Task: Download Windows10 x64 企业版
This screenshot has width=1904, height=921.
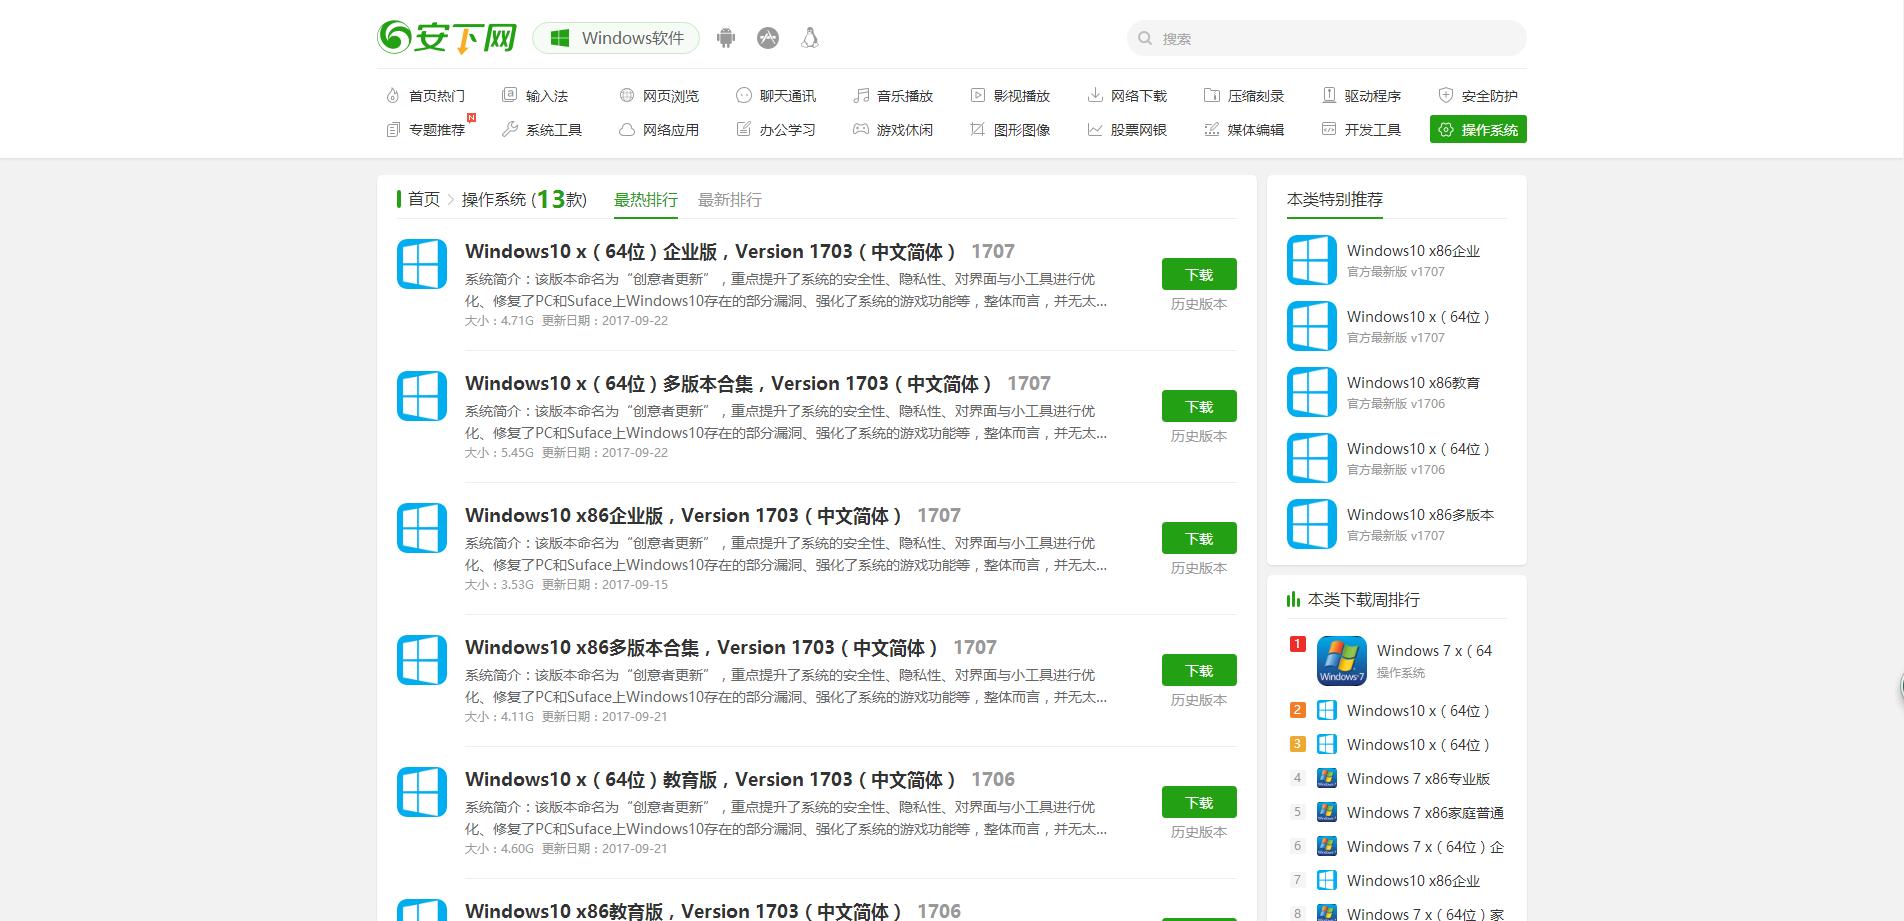Action: [1199, 274]
